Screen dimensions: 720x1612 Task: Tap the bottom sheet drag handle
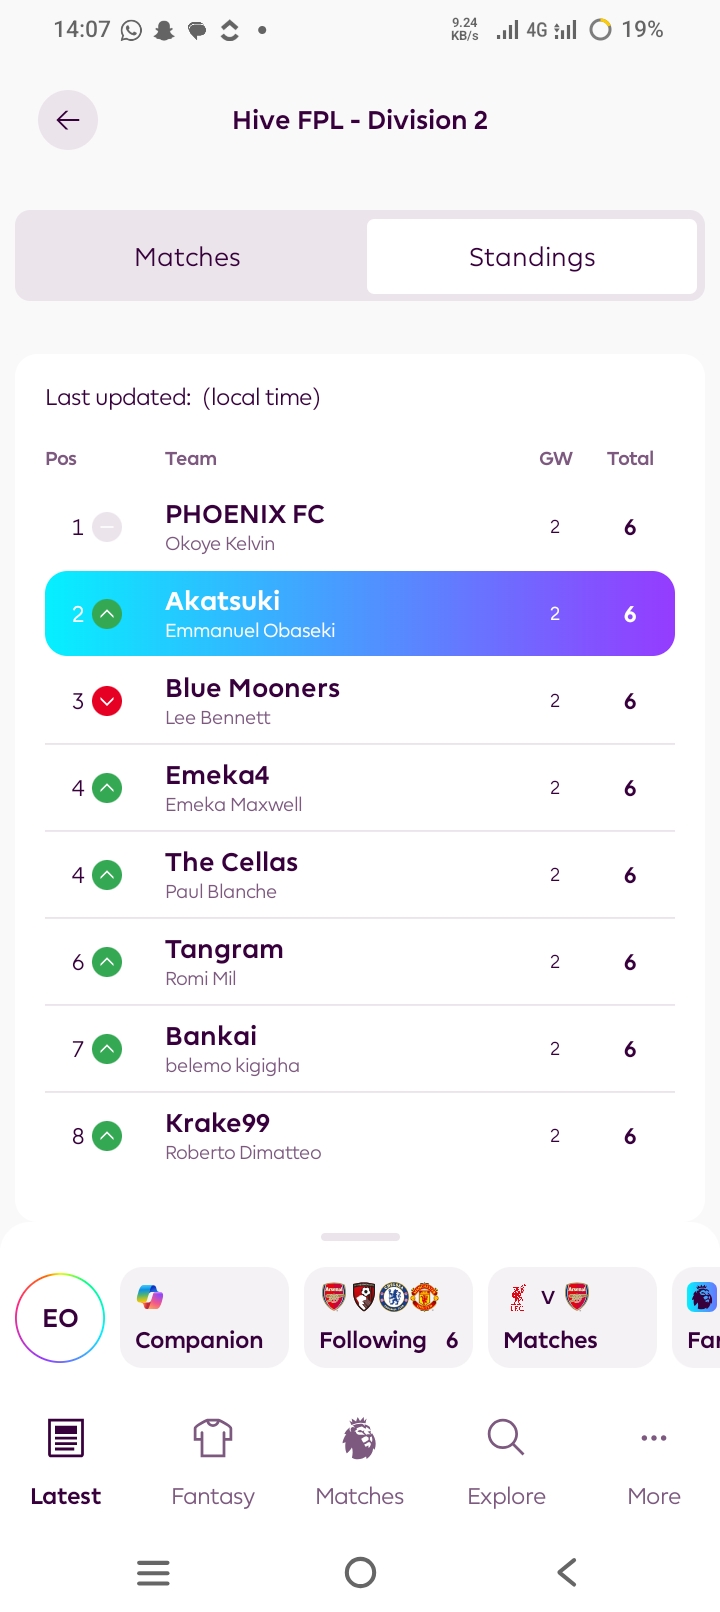360,1237
